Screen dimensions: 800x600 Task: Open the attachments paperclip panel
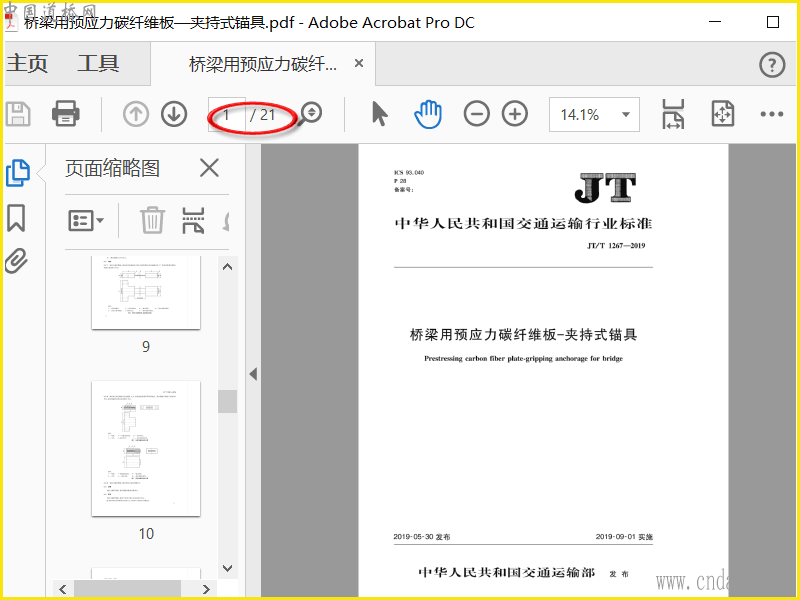click(16, 261)
